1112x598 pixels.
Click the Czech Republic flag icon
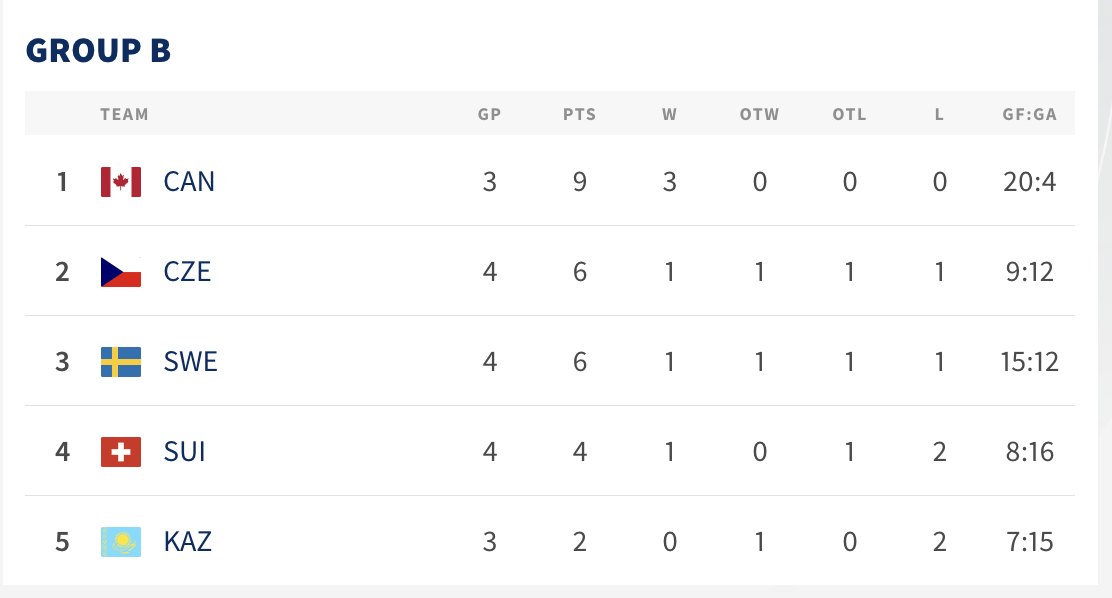pos(121,271)
